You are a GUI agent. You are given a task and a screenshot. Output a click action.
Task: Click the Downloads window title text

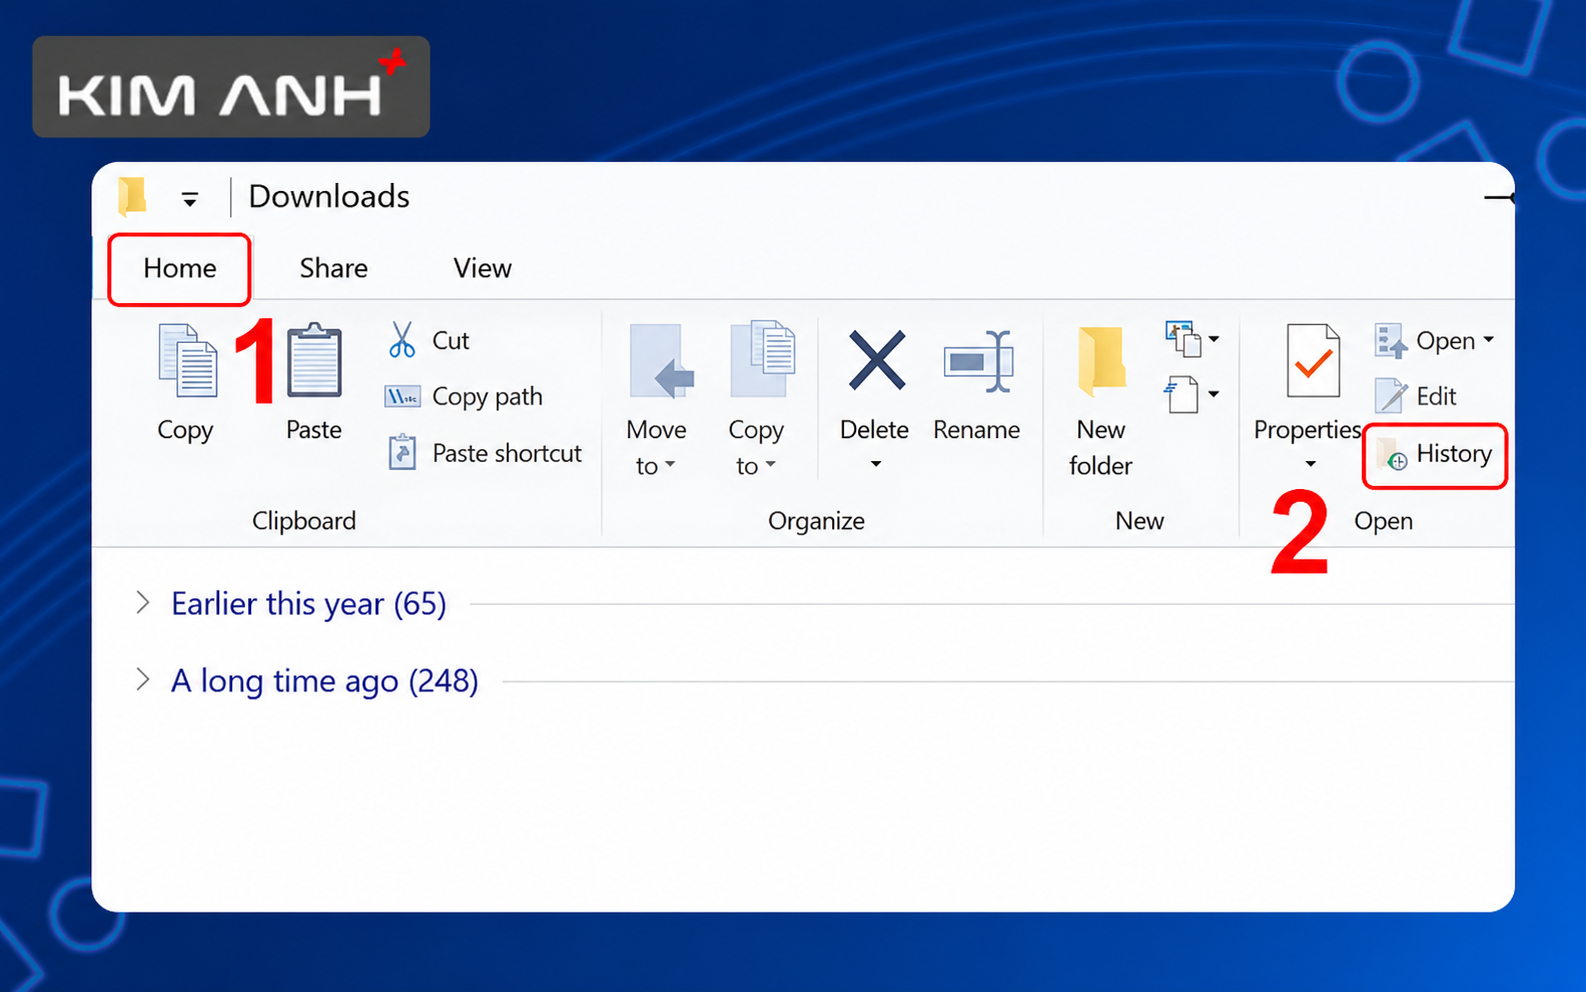(329, 197)
